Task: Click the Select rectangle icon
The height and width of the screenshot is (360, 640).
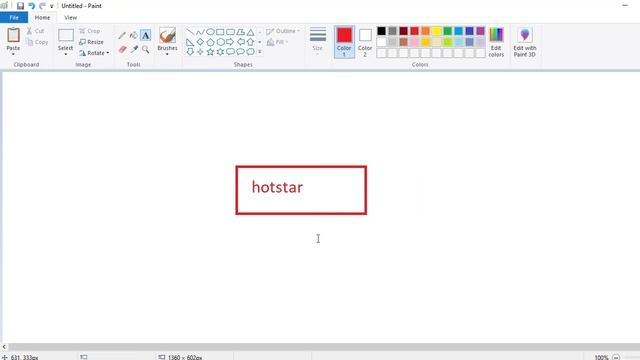Action: click(x=65, y=36)
